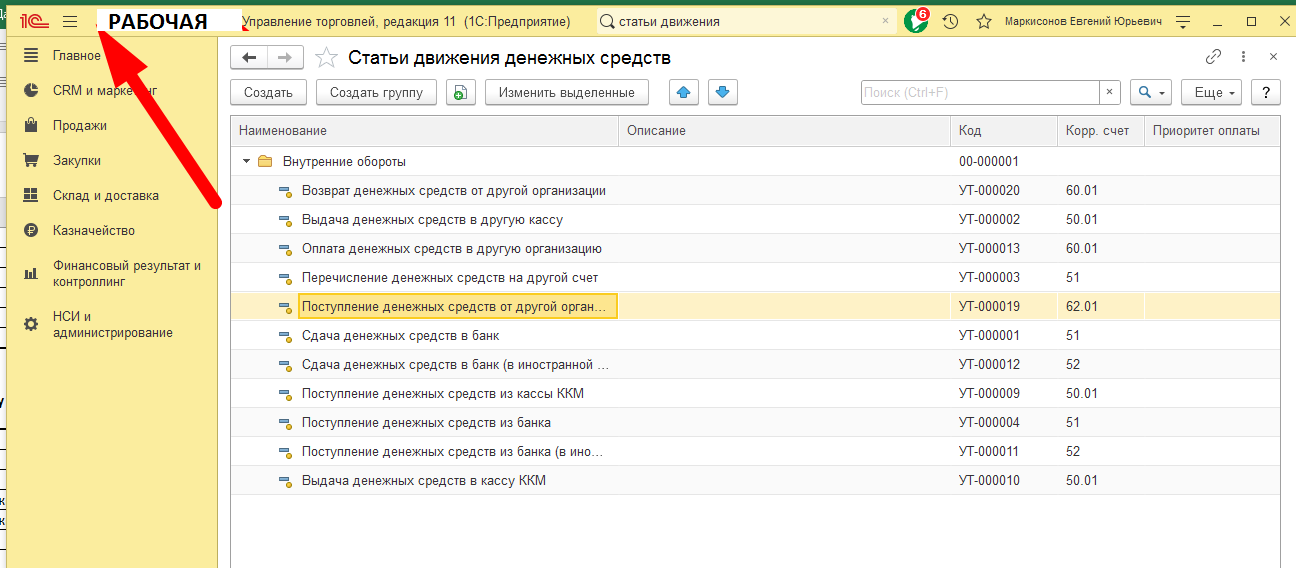
Task: Click the Казначейство ruble icon
Action: click(x=31, y=230)
